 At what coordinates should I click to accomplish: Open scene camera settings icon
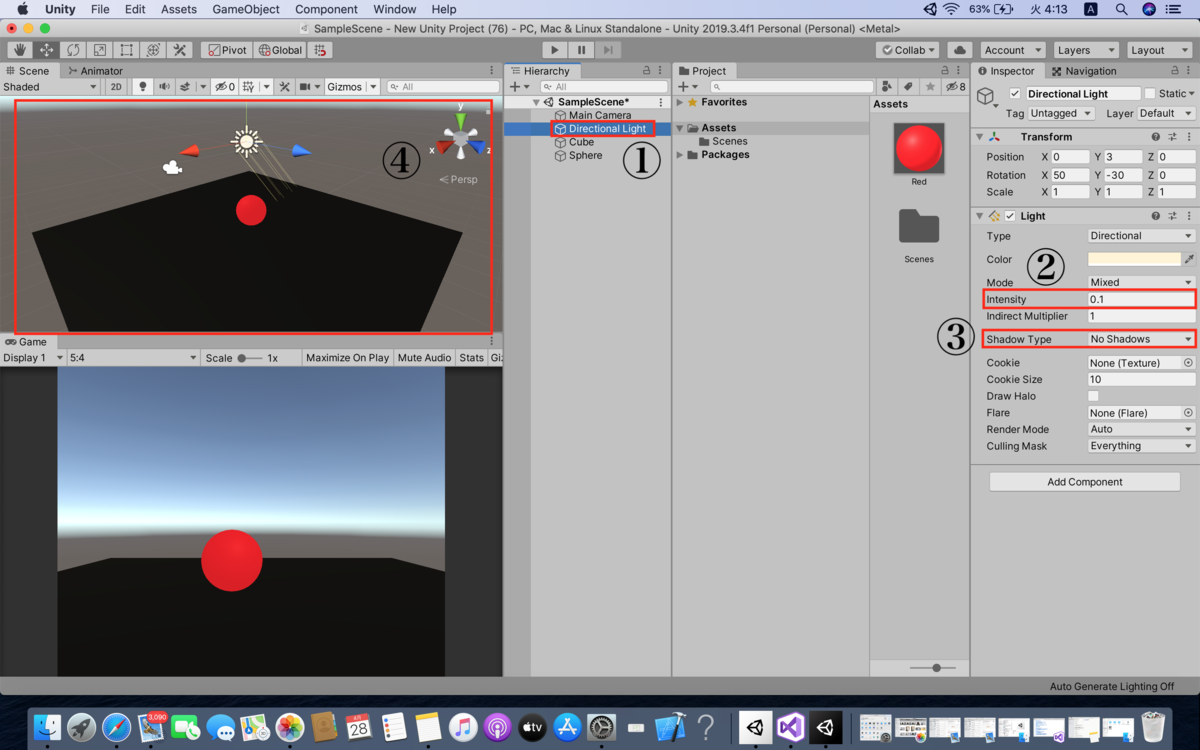pyautogui.click(x=305, y=87)
